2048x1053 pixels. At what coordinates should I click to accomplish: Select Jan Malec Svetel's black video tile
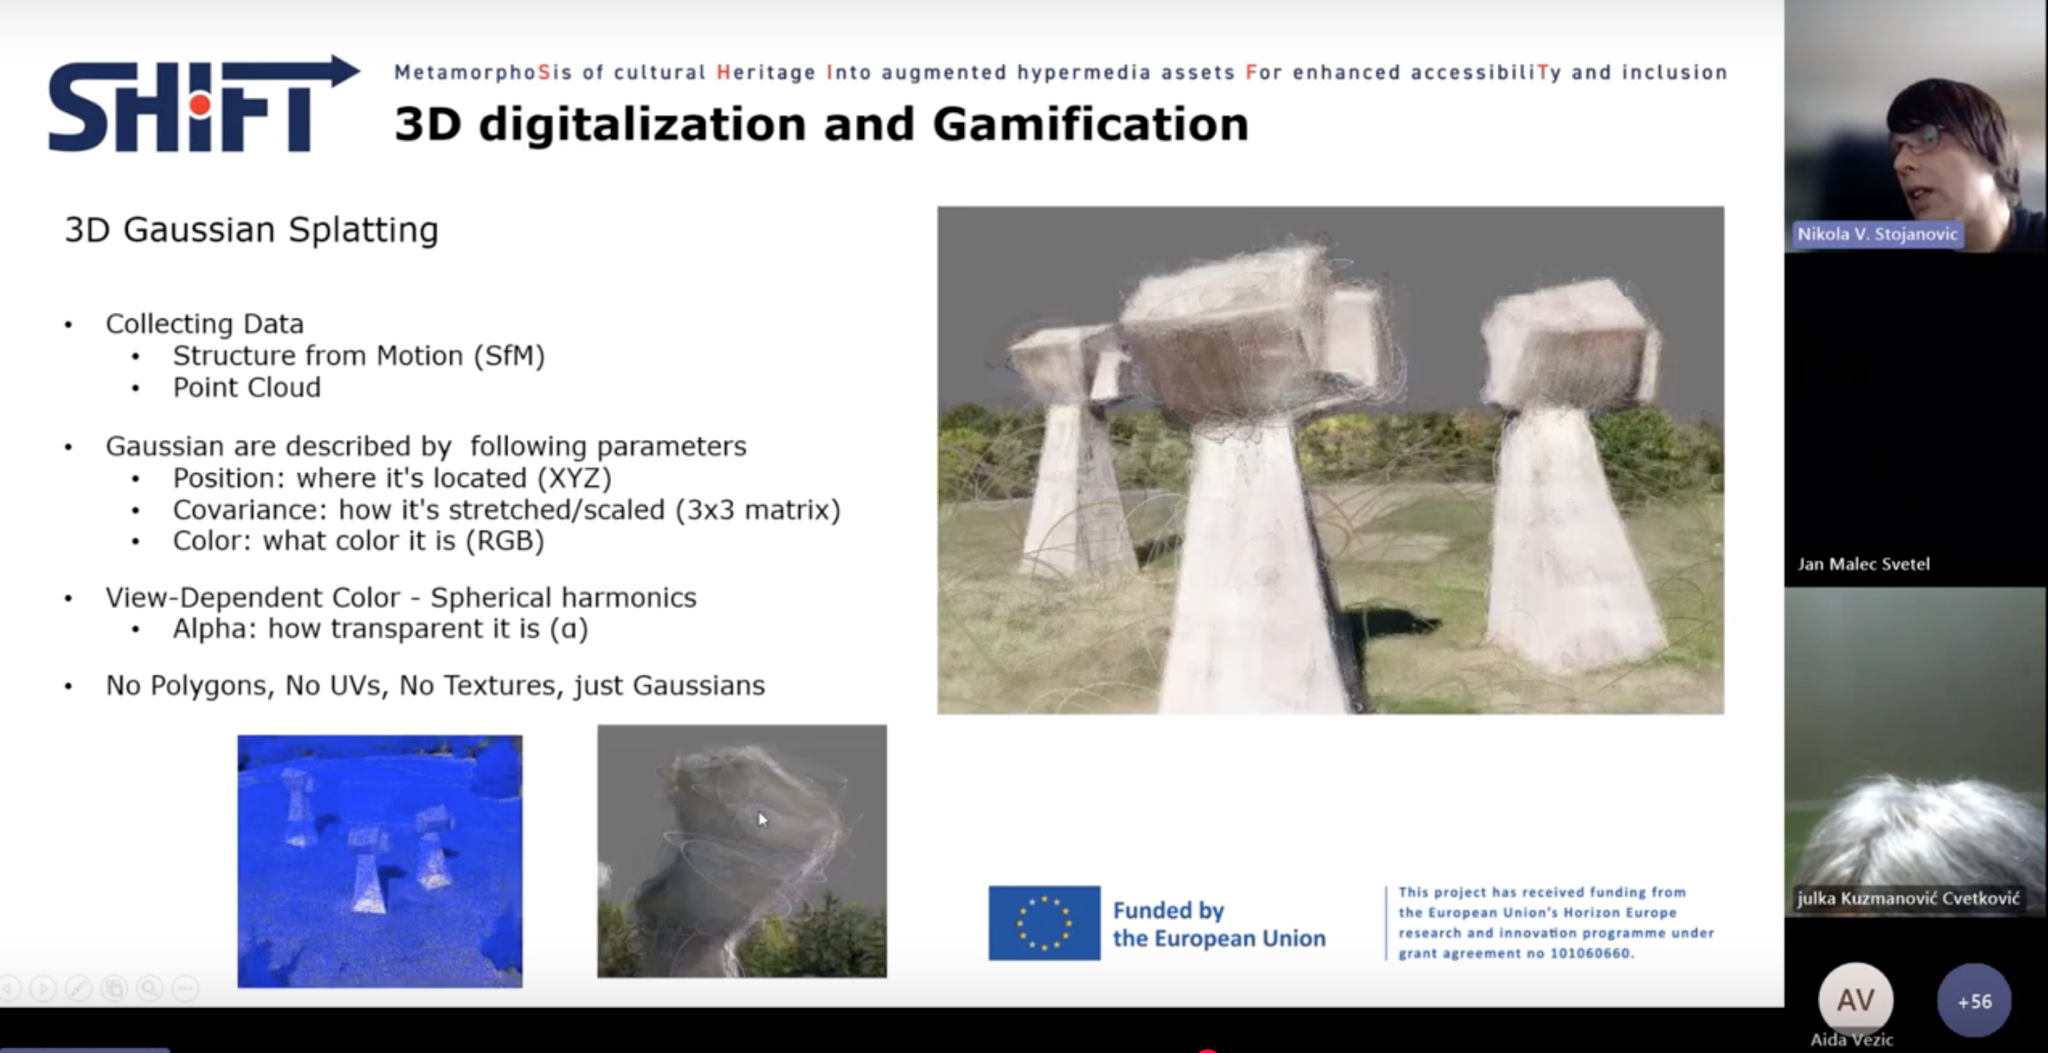click(x=1916, y=419)
